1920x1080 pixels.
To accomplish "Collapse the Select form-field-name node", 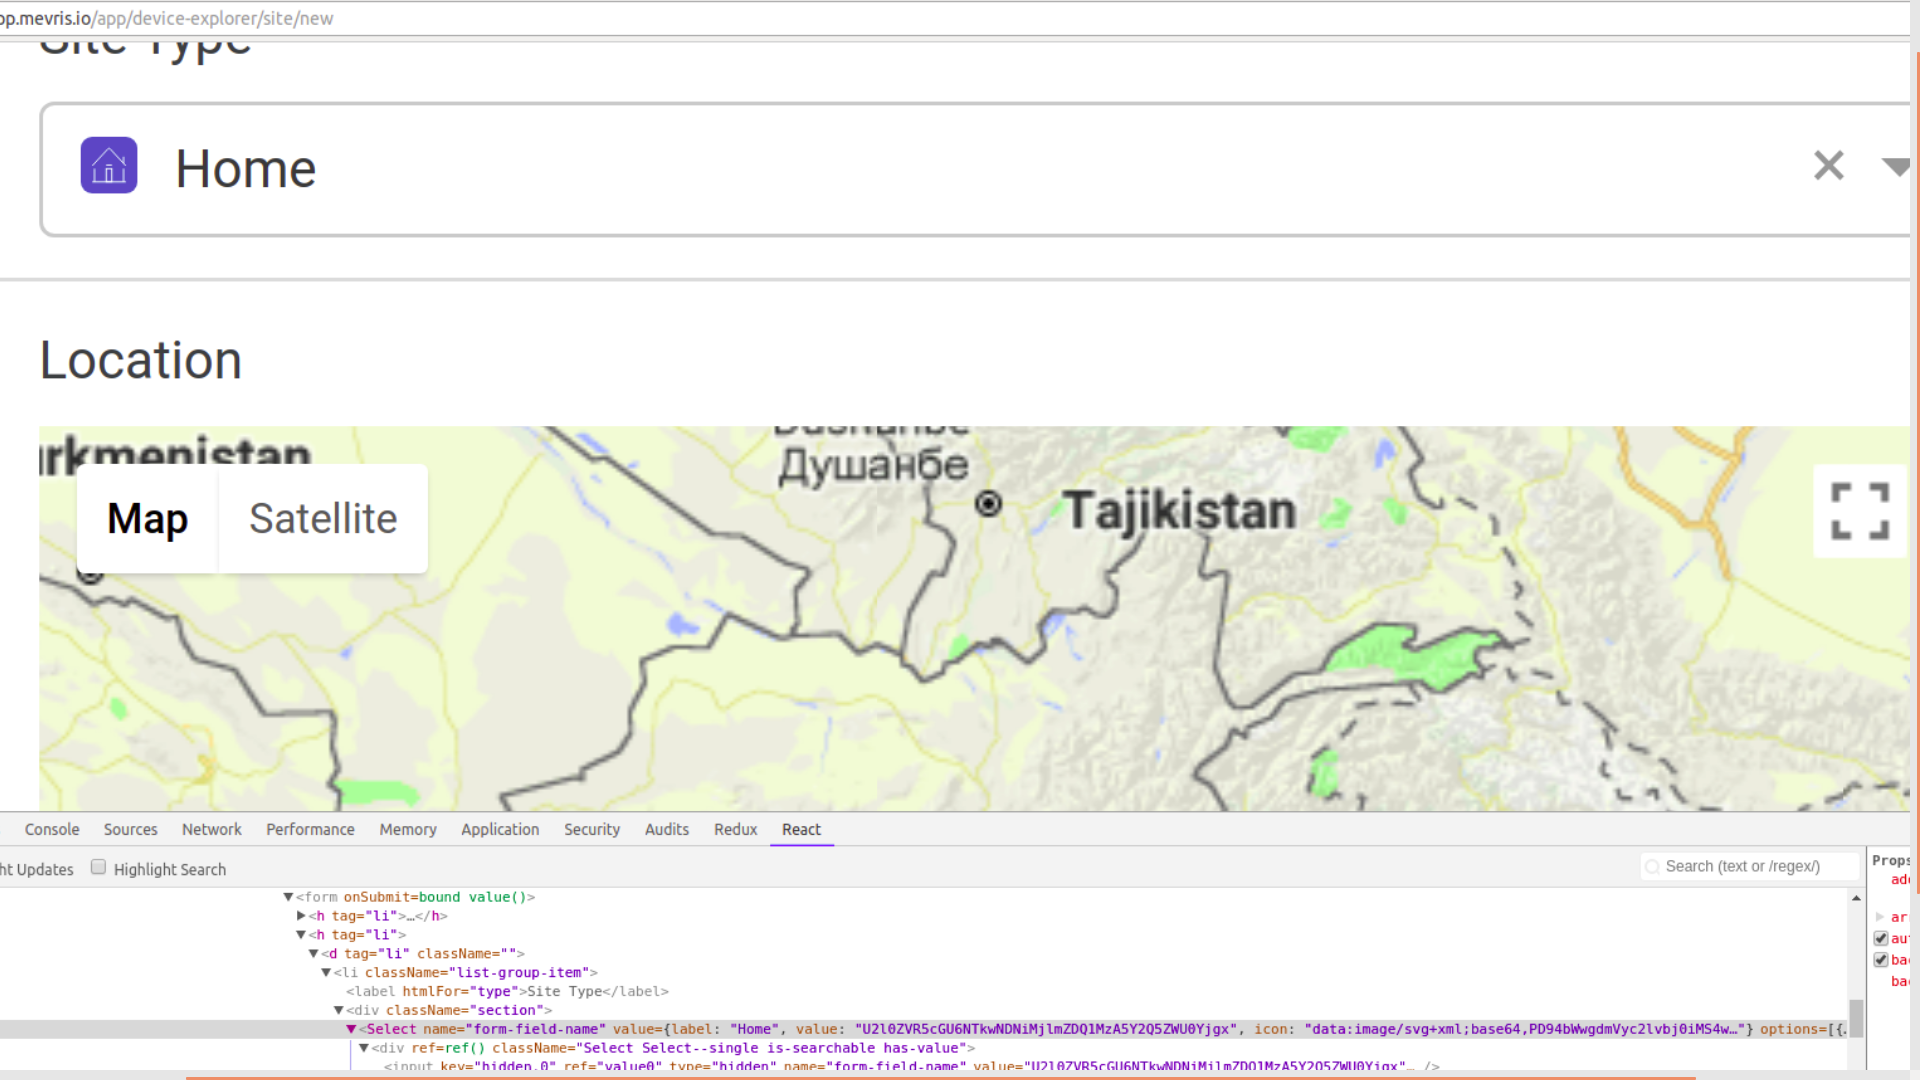I will click(x=351, y=1029).
